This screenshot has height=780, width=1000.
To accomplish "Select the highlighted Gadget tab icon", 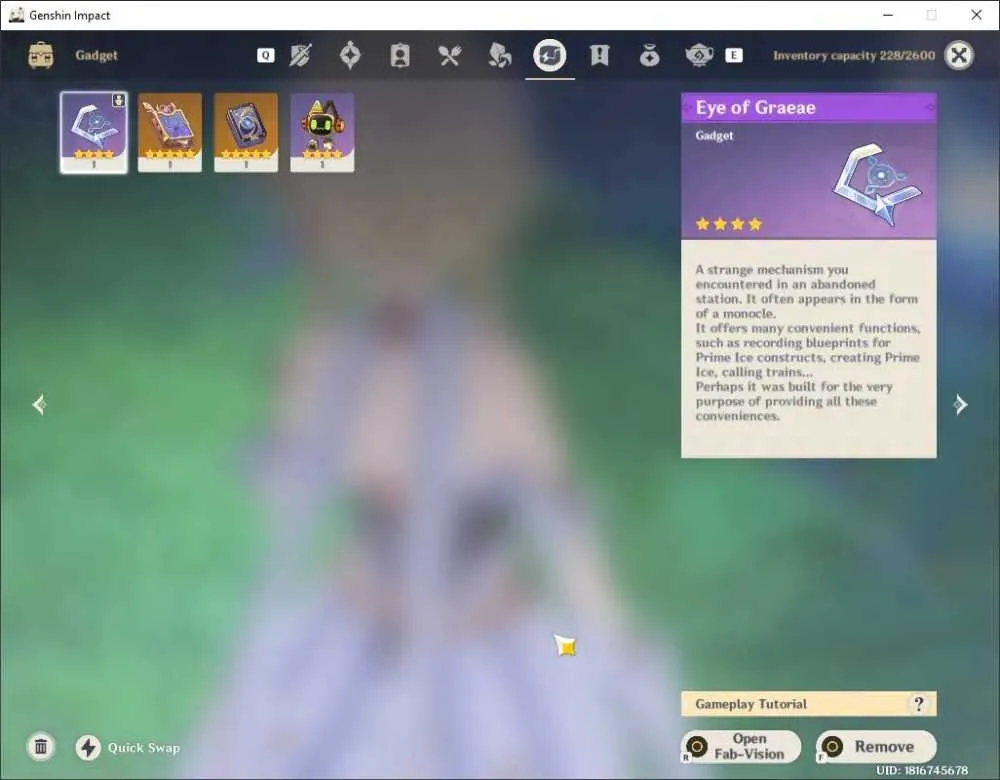I will 550,55.
